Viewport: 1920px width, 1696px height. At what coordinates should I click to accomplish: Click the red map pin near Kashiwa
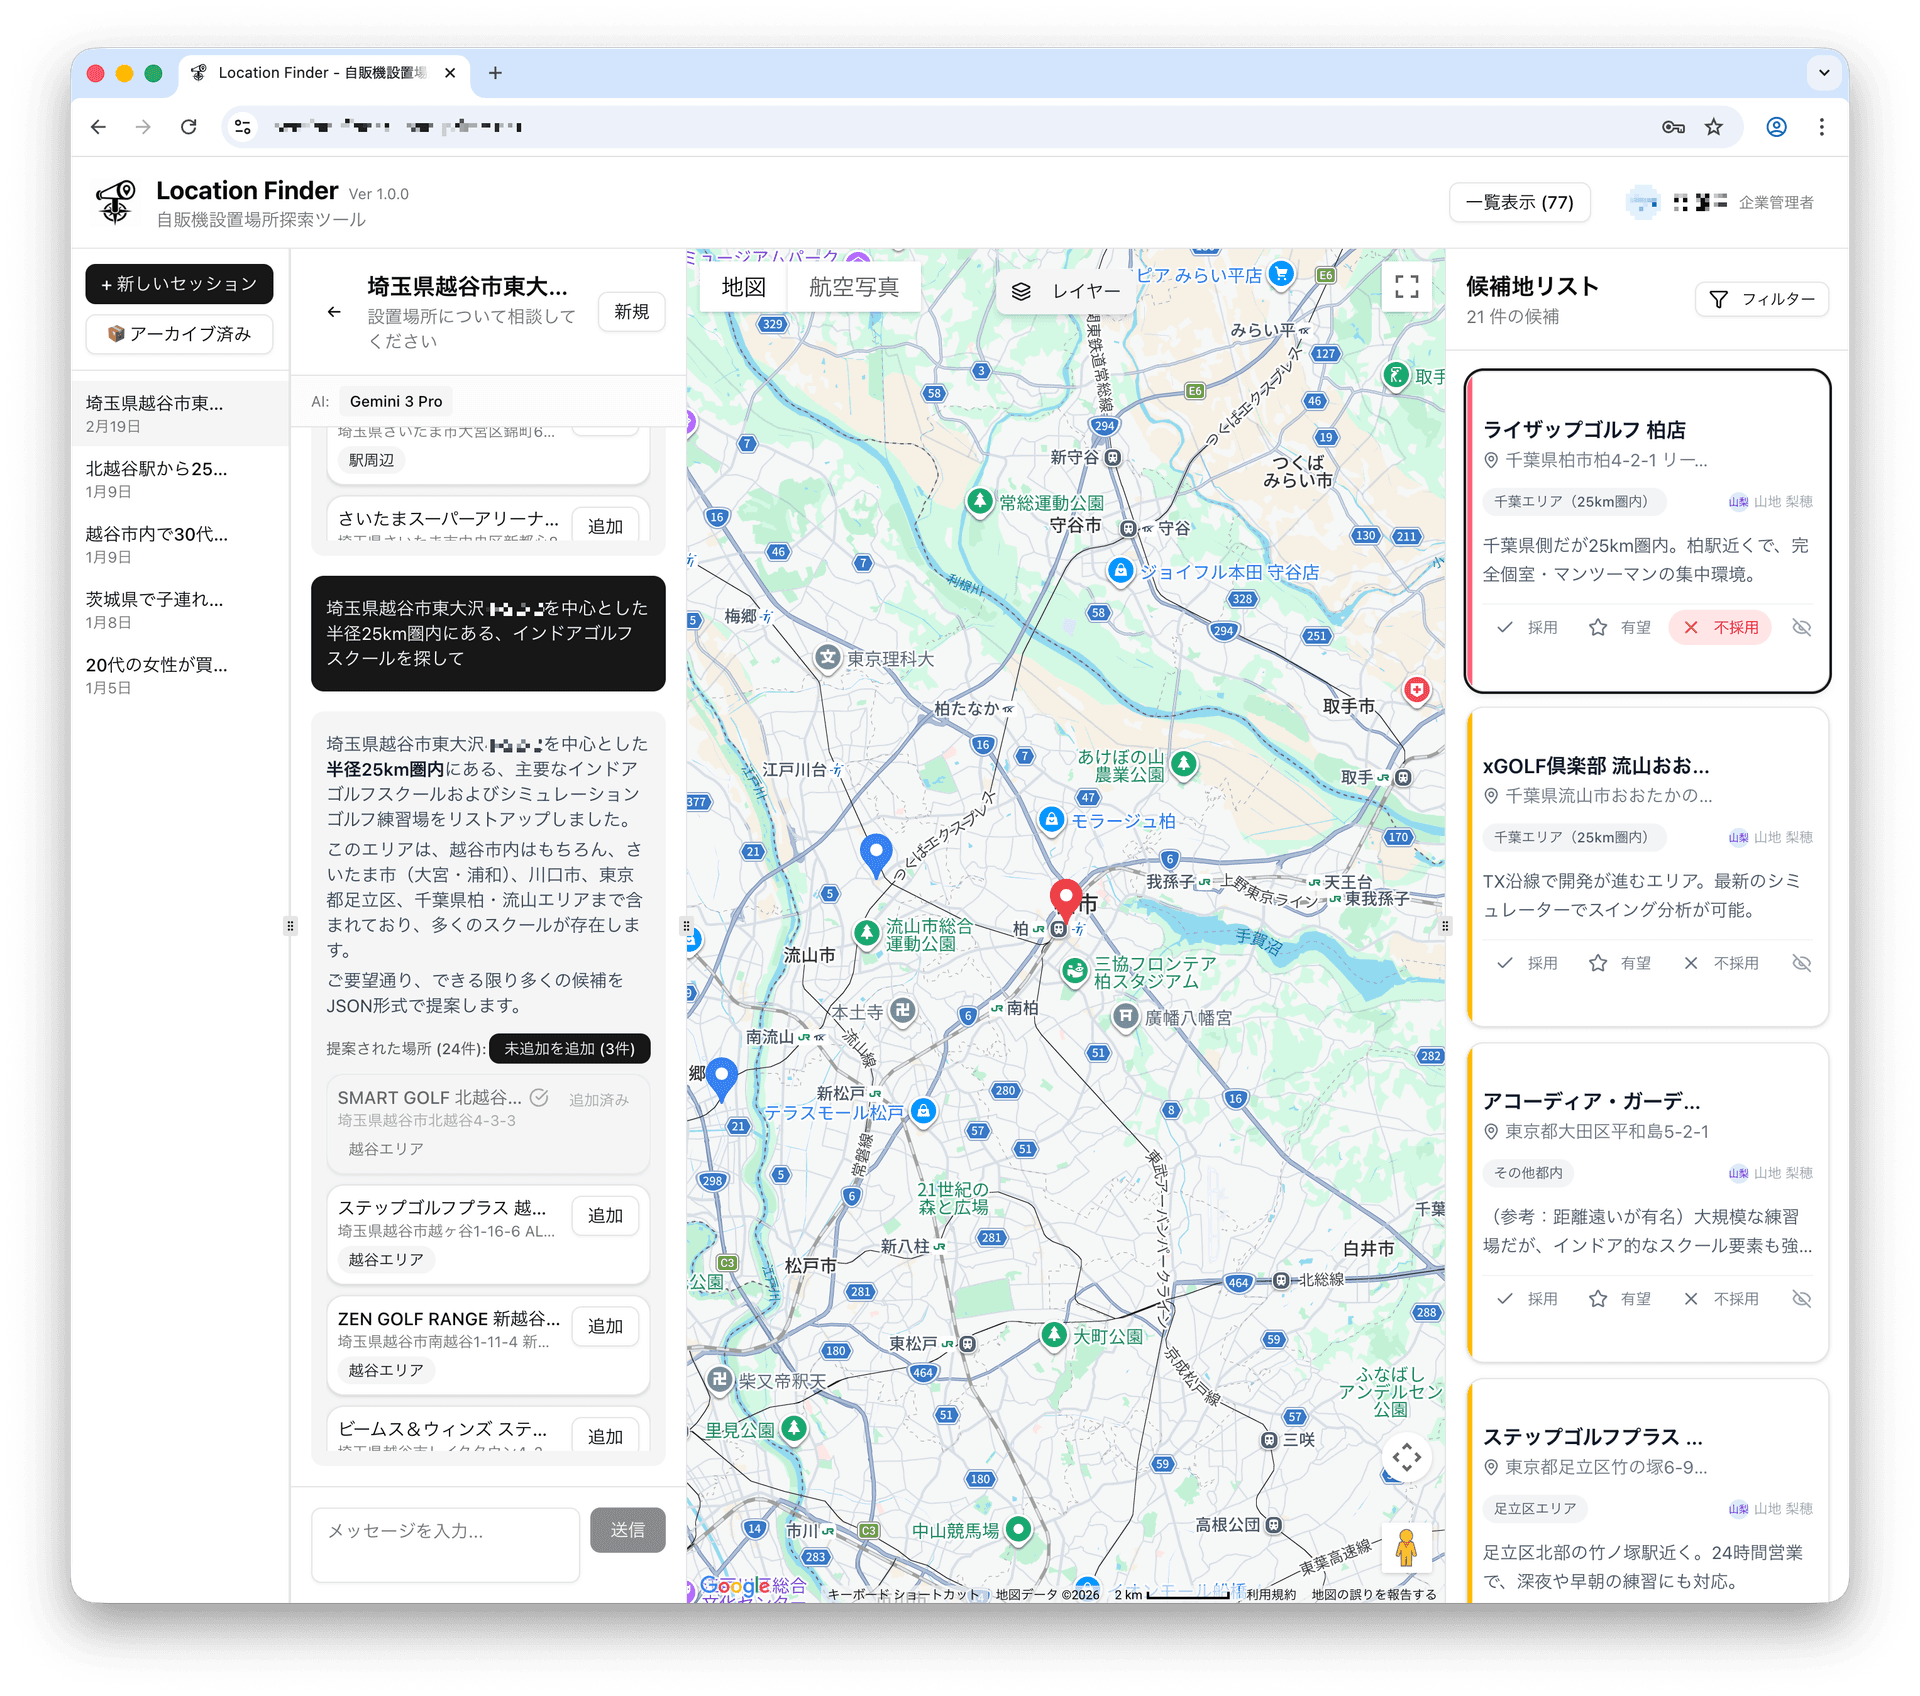(x=1064, y=895)
